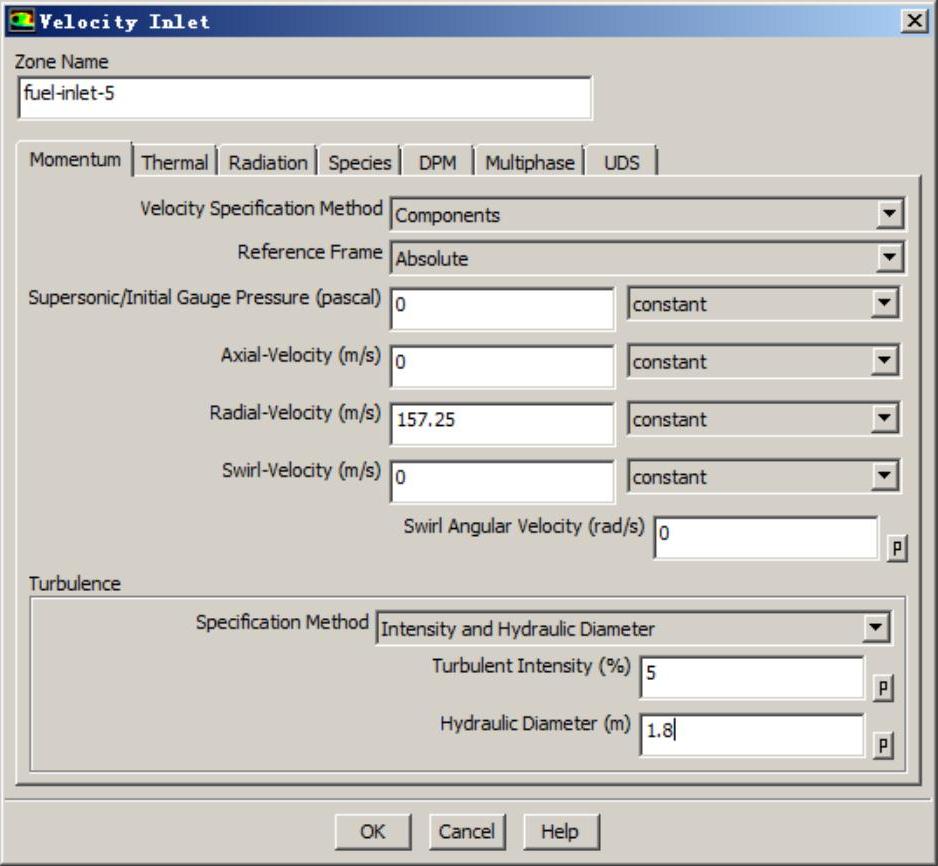Close the Velocity Inlet dialog
The width and height of the screenshot is (938, 866).
click(913, 21)
